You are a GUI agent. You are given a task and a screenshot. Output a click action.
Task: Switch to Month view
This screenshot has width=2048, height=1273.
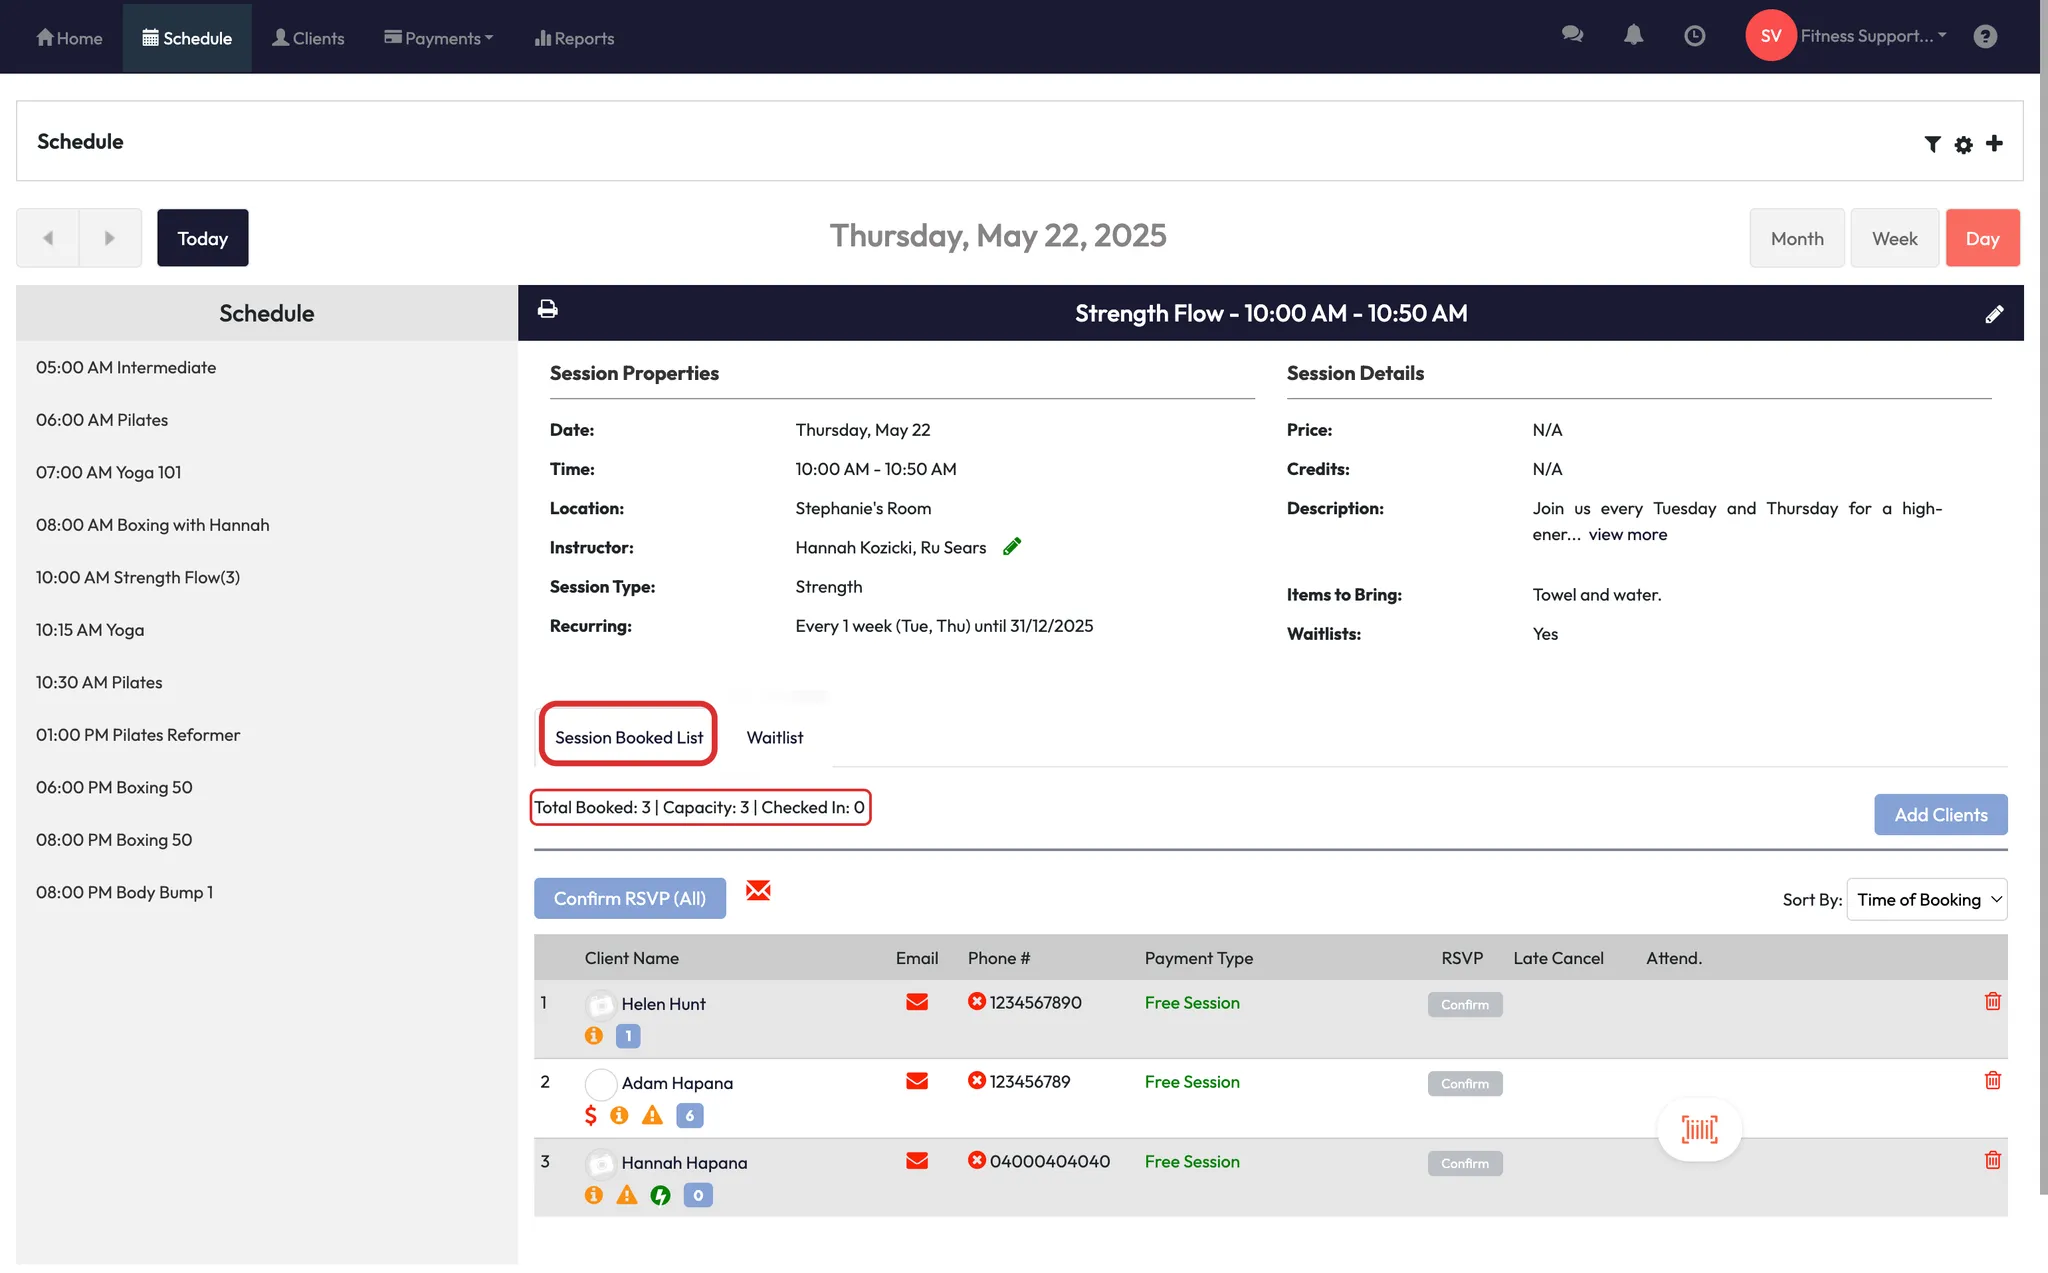coord(1796,238)
